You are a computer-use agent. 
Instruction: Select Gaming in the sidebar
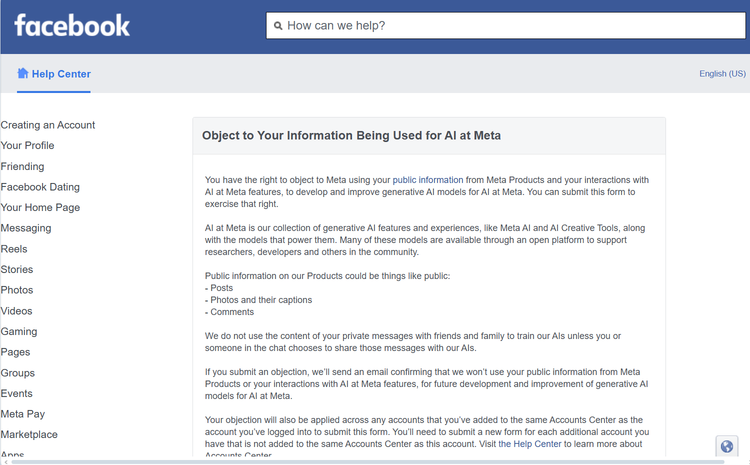[19, 332]
